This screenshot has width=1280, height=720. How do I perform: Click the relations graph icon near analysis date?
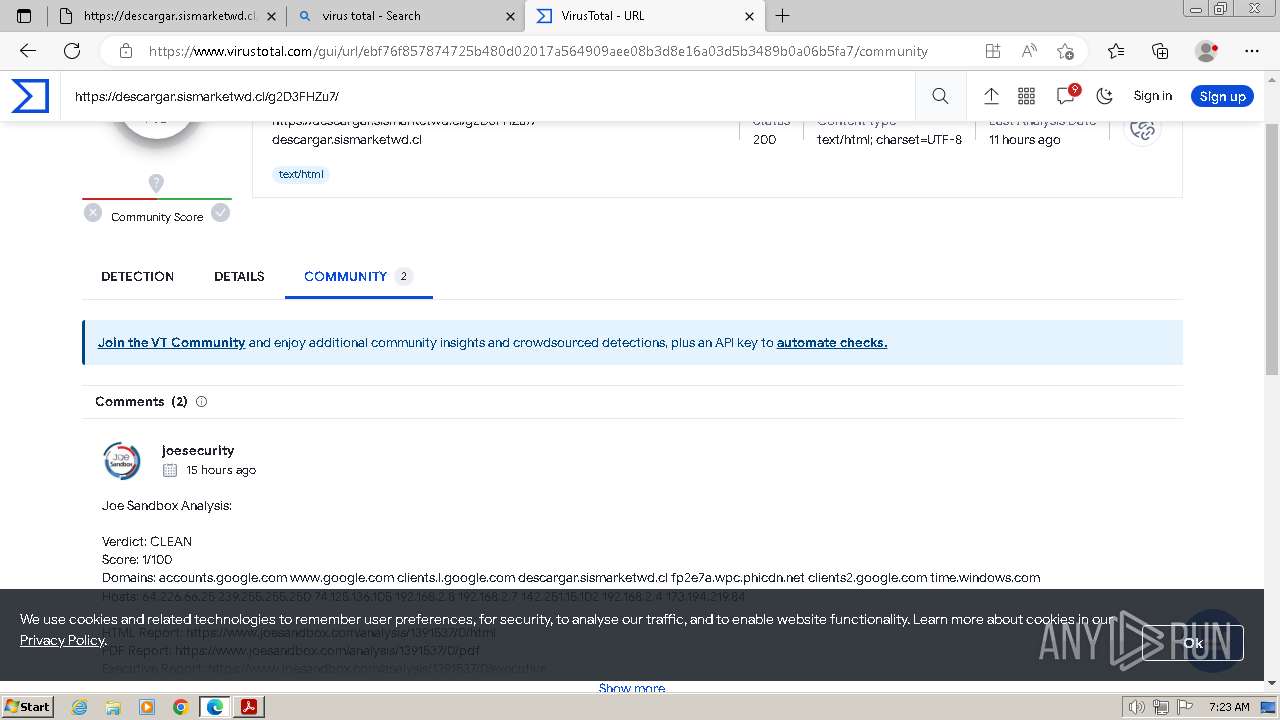pos(1142,128)
